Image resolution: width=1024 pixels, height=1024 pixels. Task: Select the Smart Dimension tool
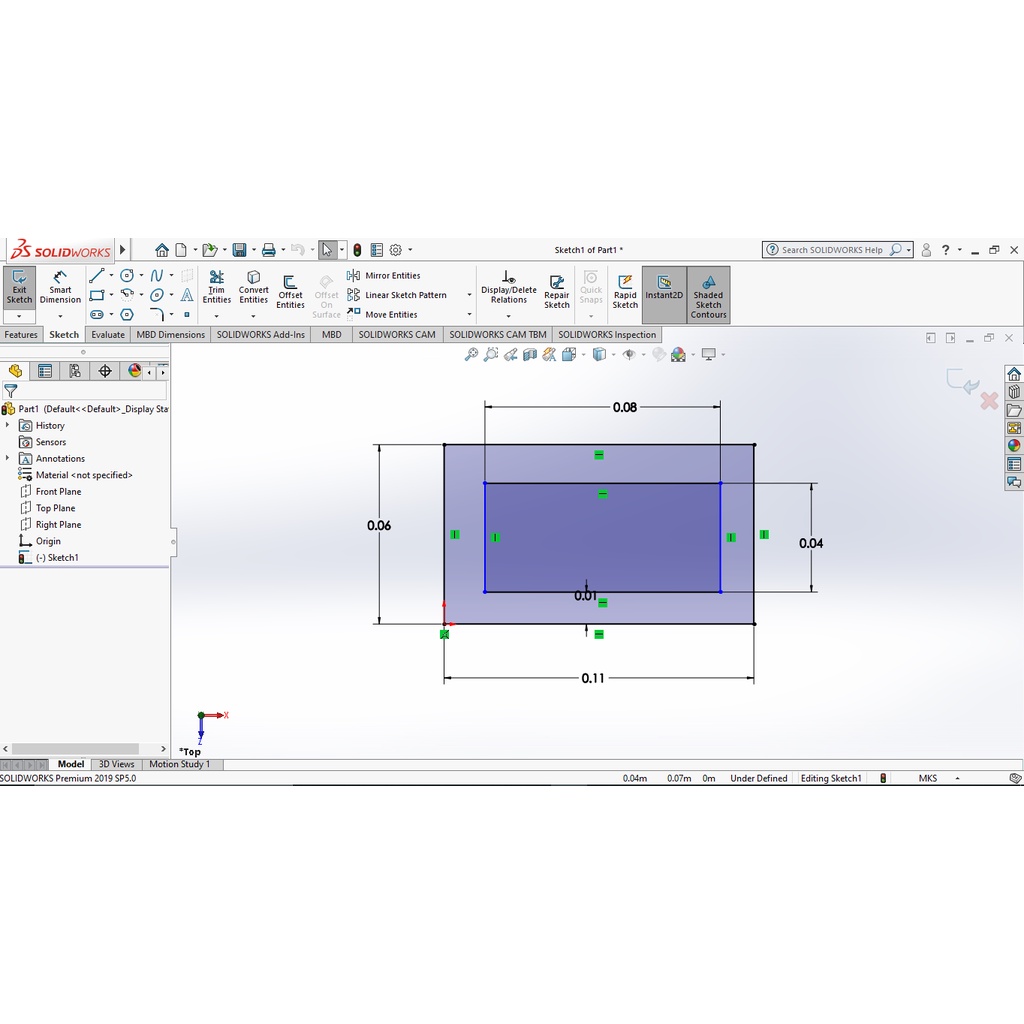(60, 287)
